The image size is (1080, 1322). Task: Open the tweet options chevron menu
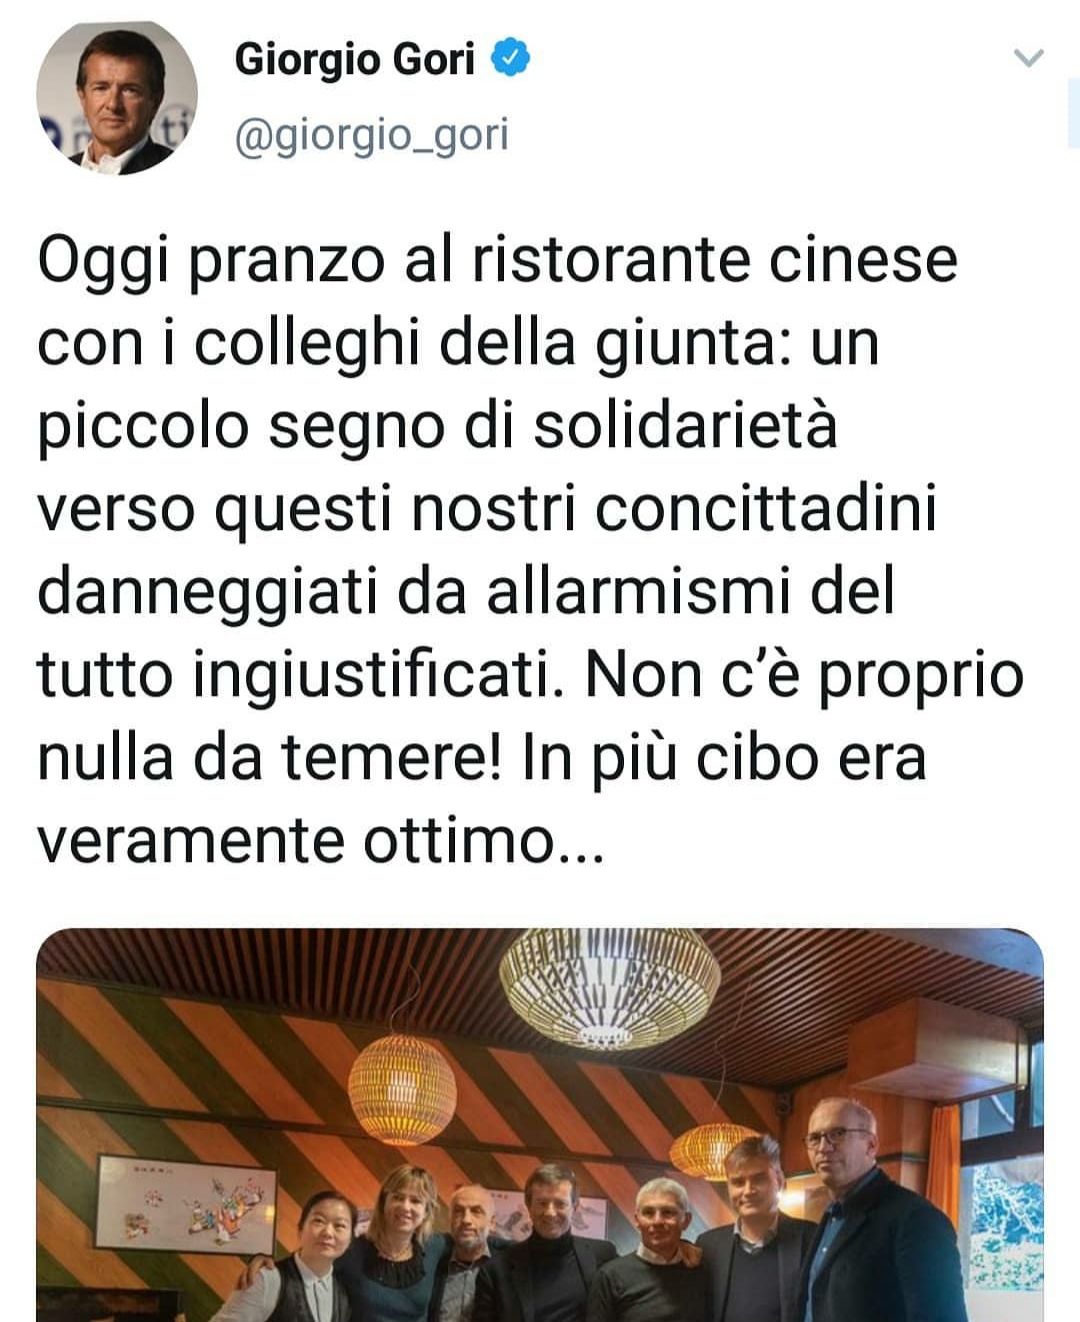coord(1029,58)
